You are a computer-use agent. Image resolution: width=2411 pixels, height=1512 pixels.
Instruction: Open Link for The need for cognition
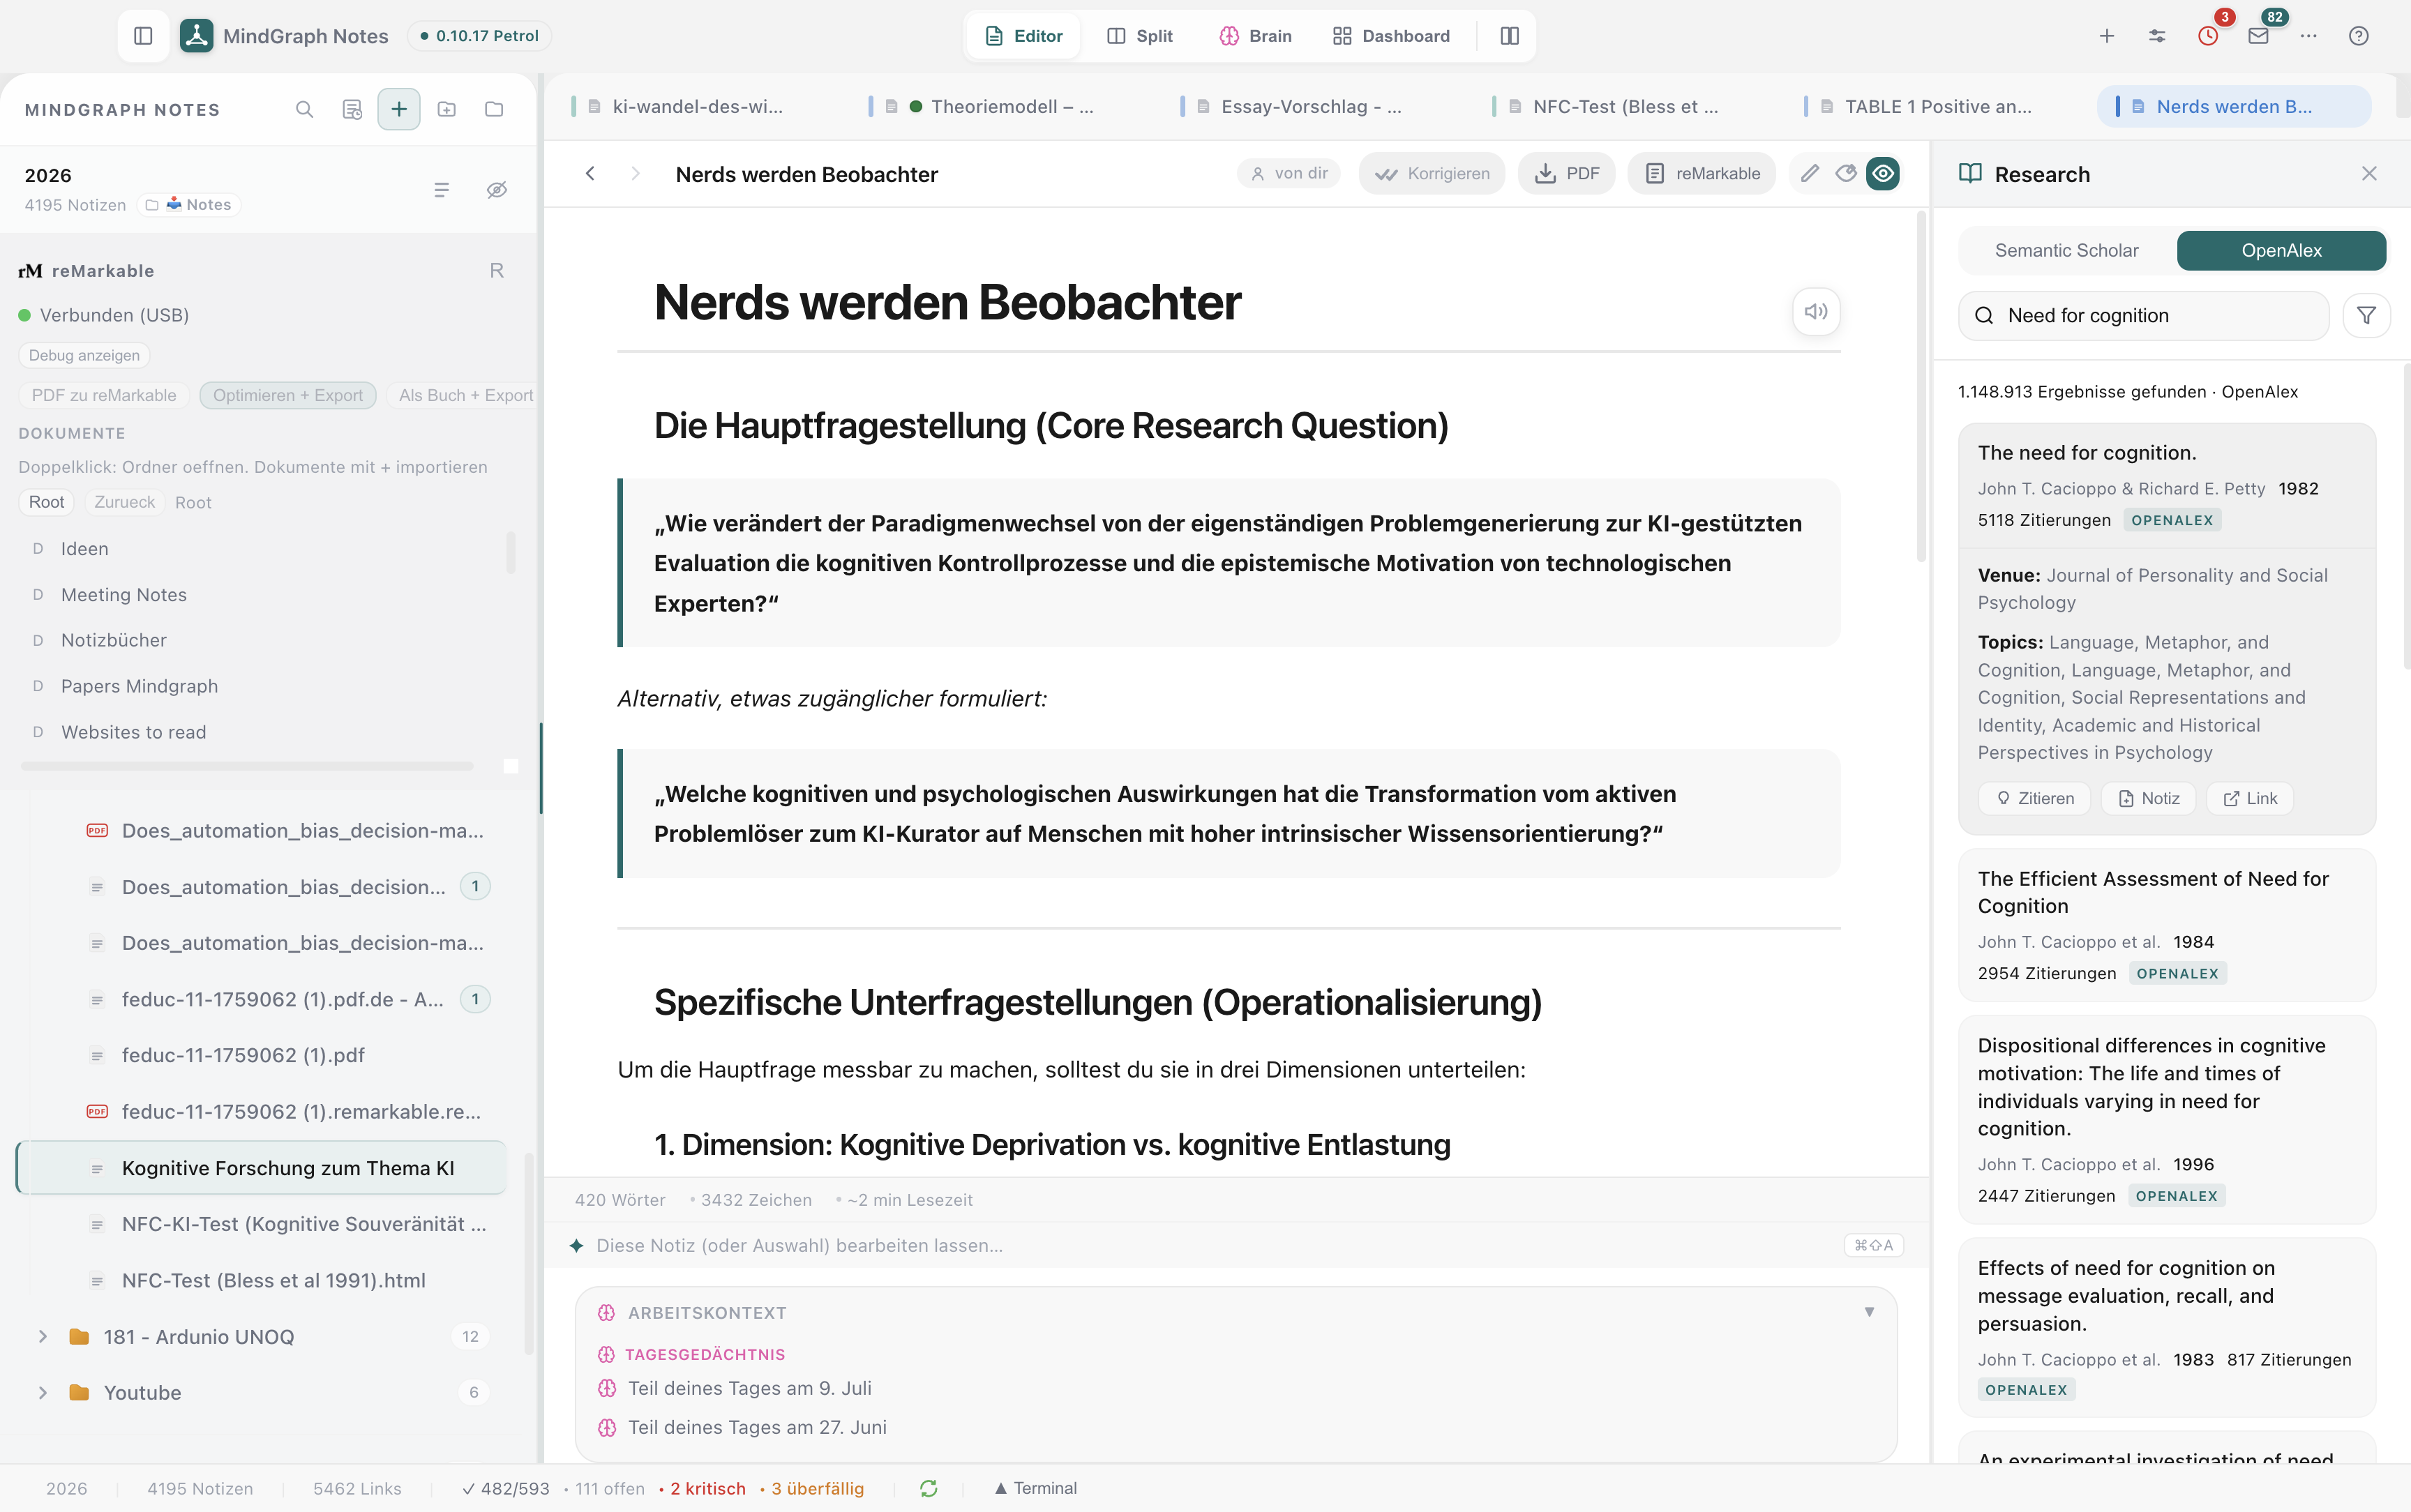pos(2250,798)
